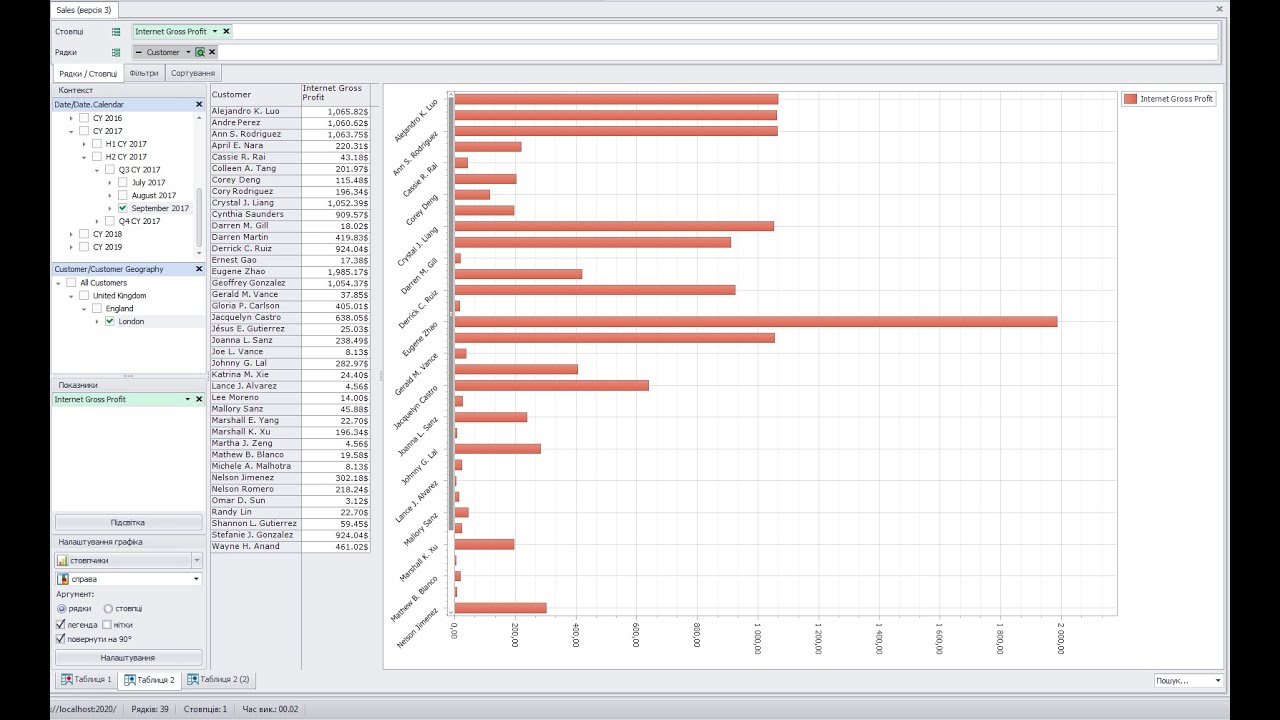Click the list icon beside Стовпці
This screenshot has width=1280, height=720.
pyautogui.click(x=116, y=32)
